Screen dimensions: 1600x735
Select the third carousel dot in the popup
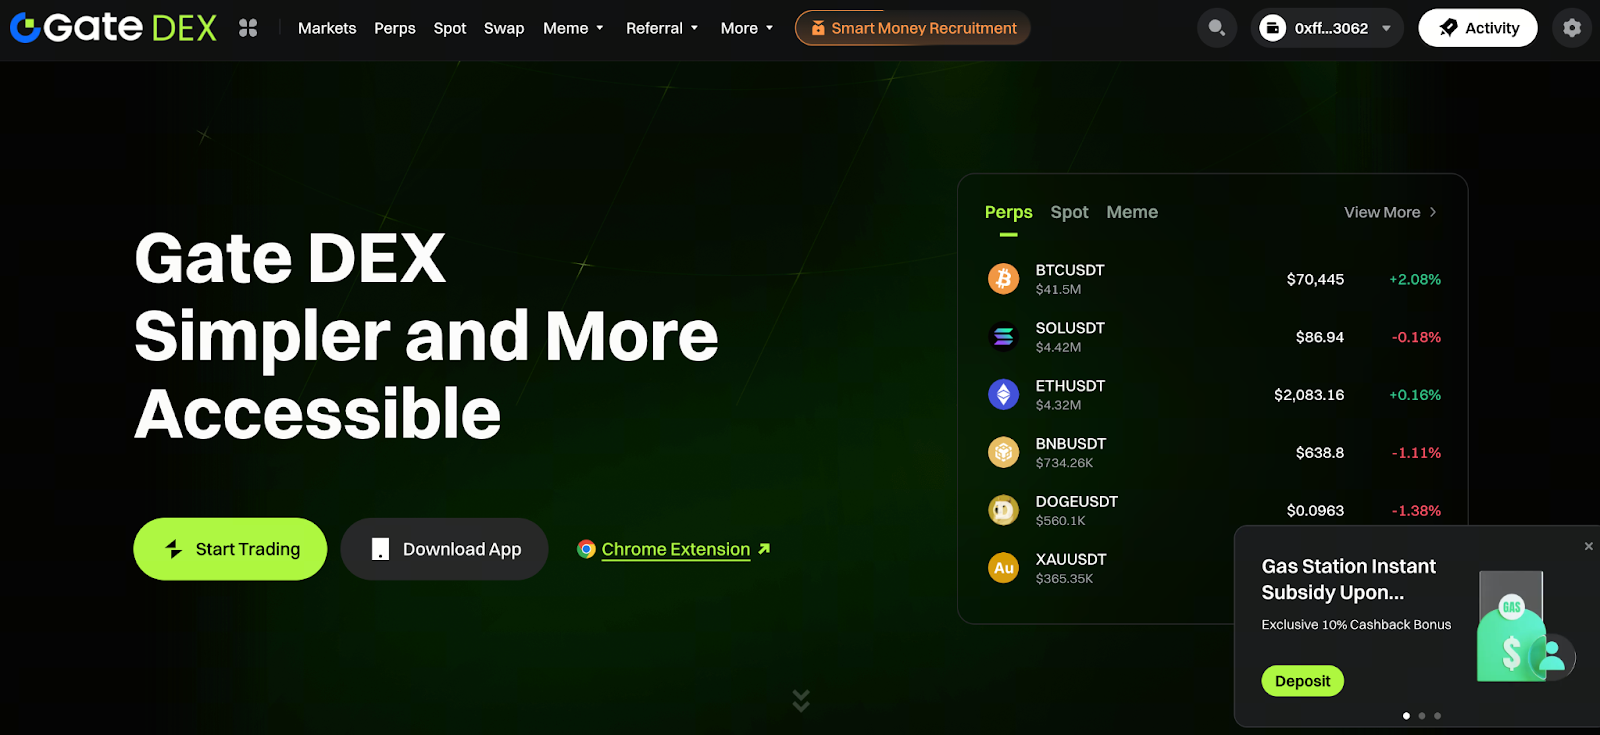click(1438, 716)
